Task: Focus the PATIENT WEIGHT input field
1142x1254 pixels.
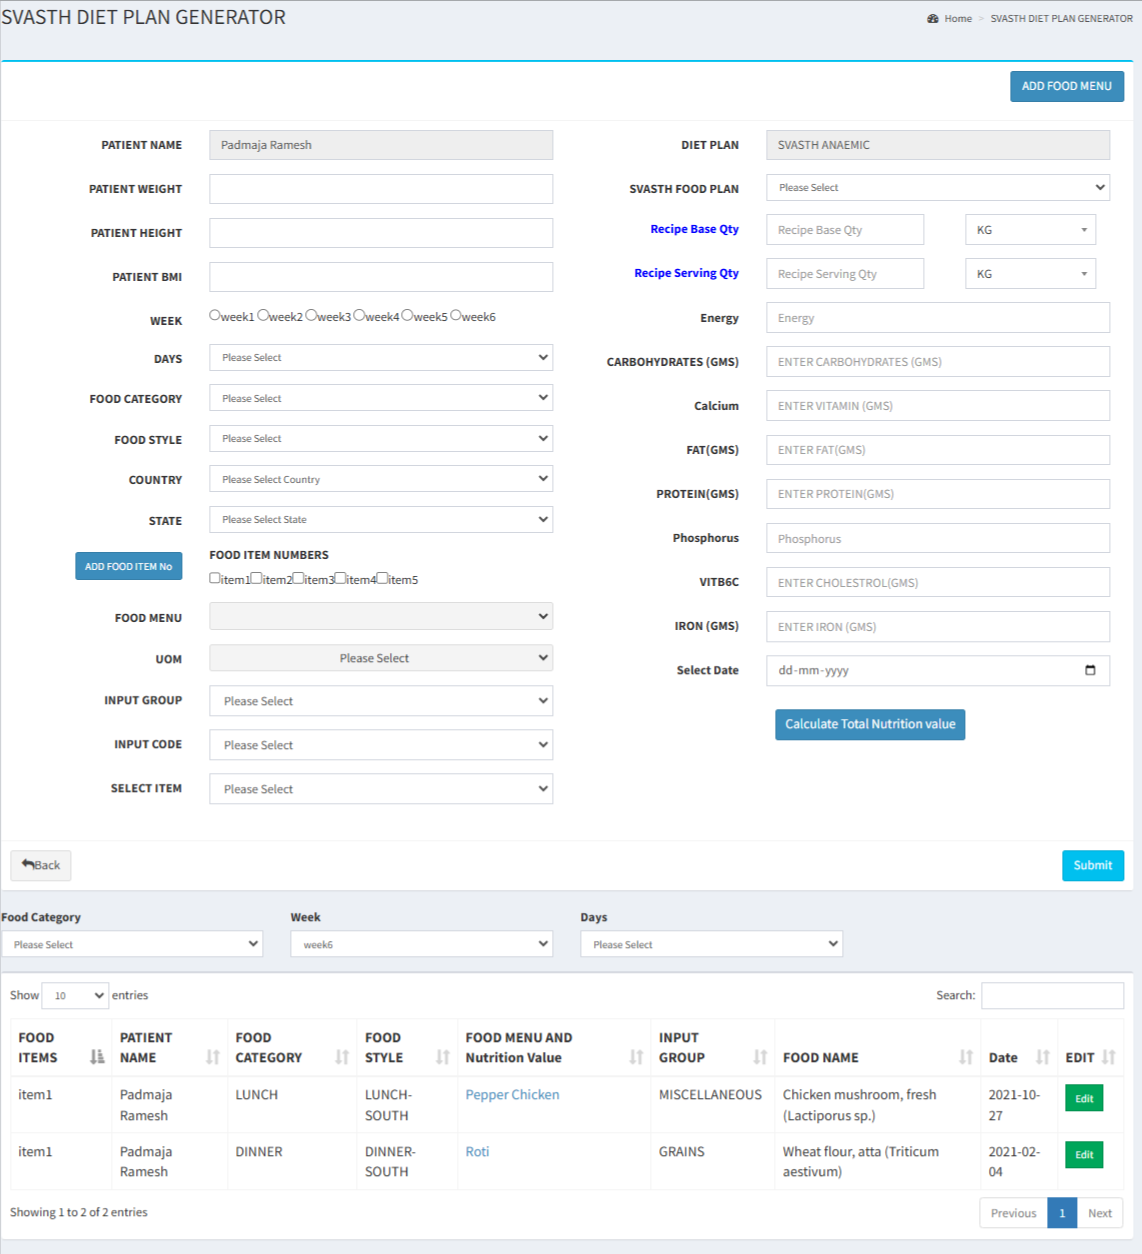Action: (381, 189)
